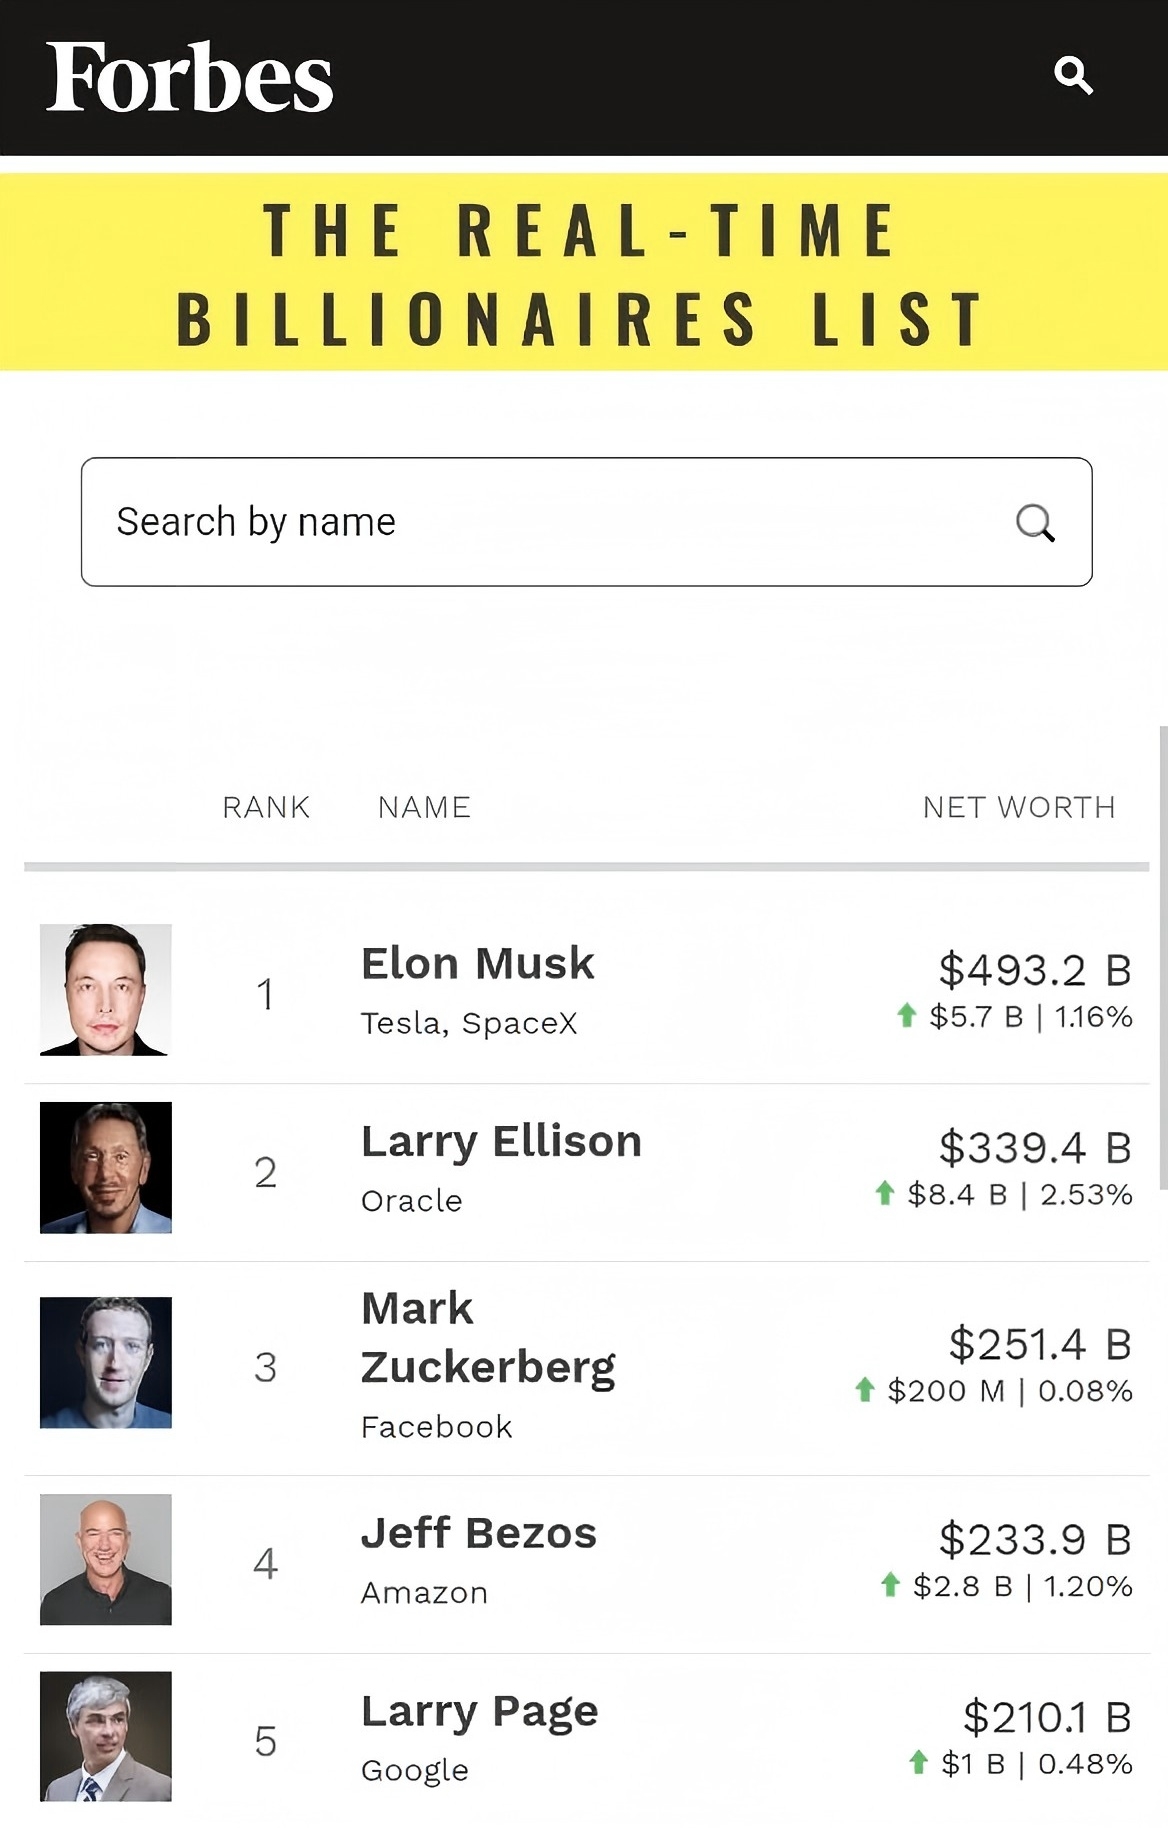Sort list by NAME column header
Image resolution: width=1168 pixels, height=1828 pixels.
coord(424,807)
